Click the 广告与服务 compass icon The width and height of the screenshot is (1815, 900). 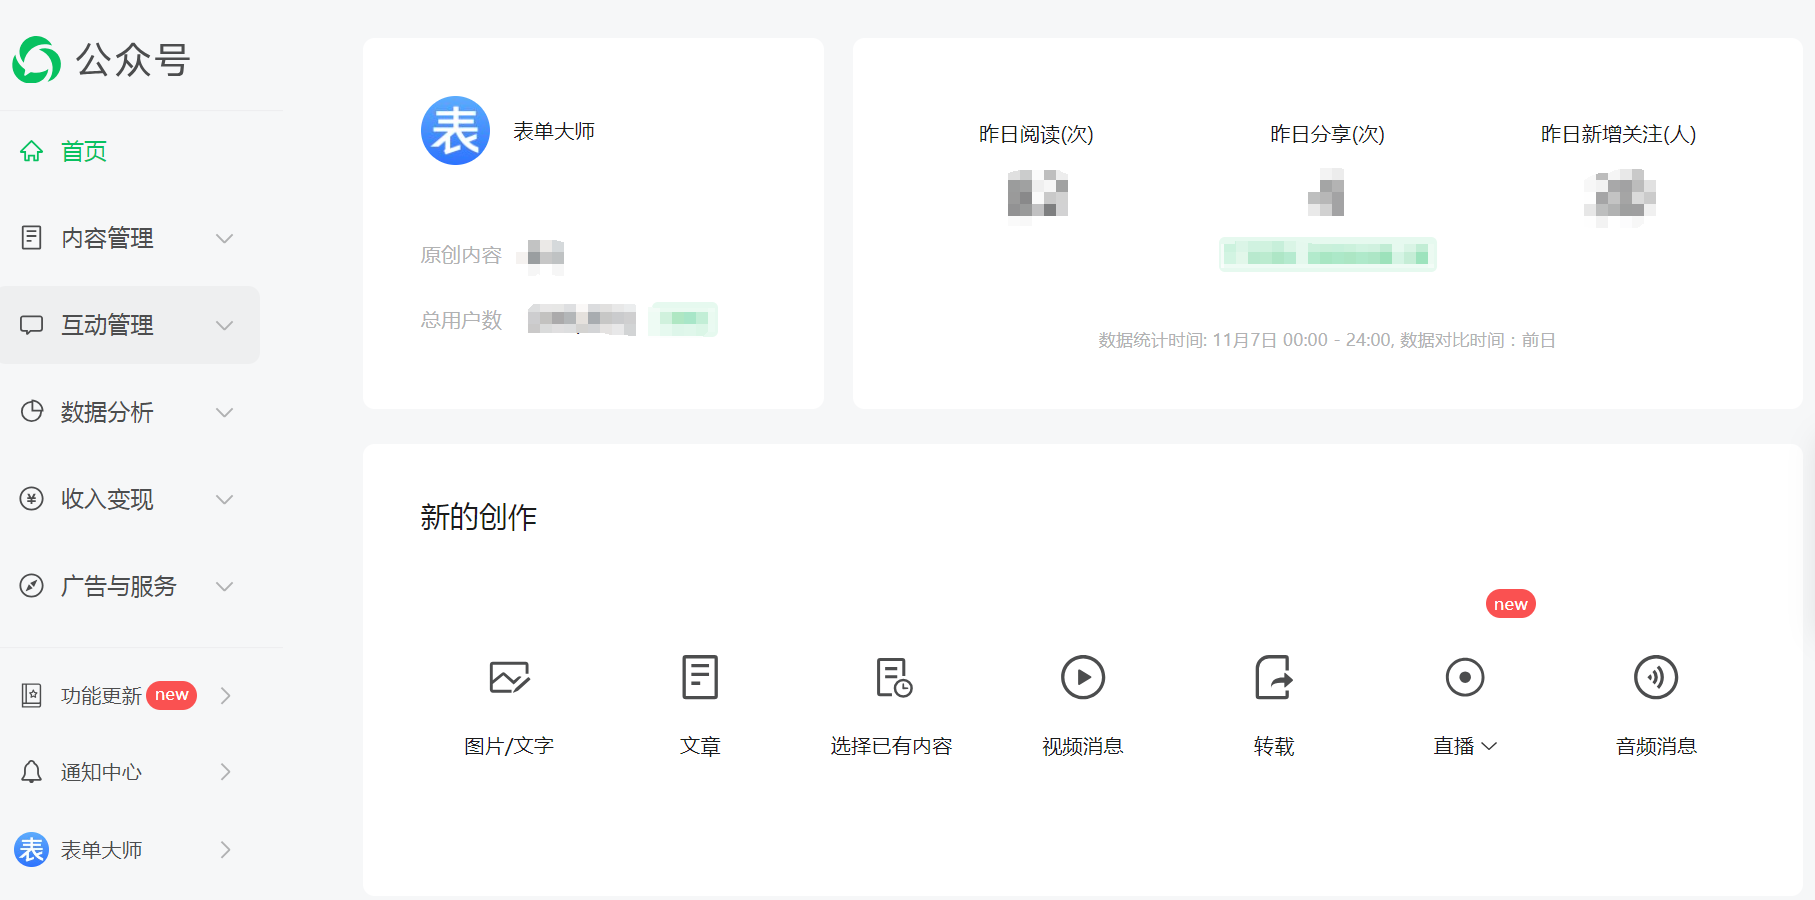click(32, 586)
